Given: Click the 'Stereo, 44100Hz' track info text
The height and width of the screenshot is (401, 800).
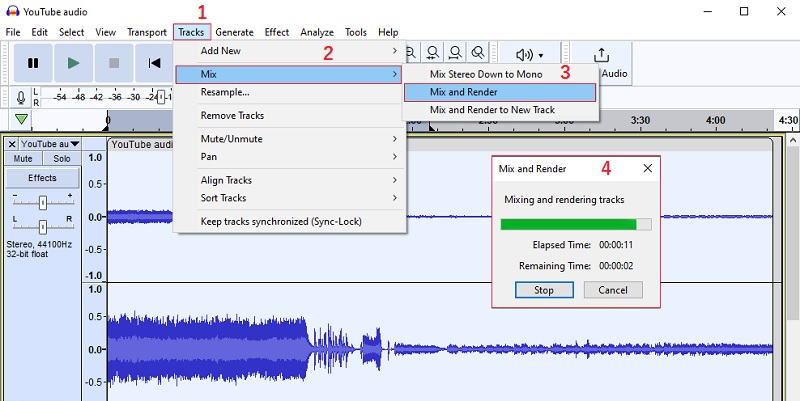Looking at the screenshot, I should 39,245.
